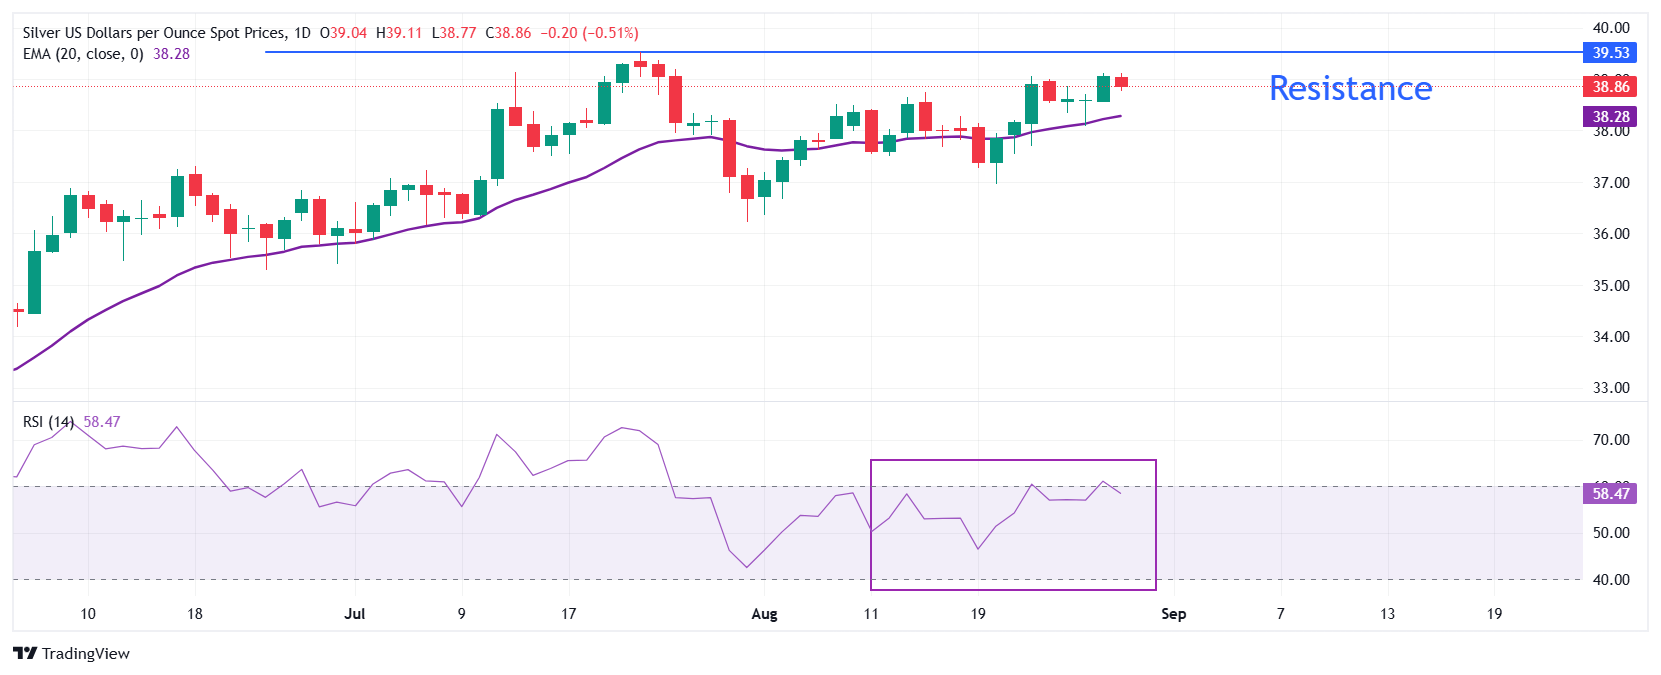
Task: Click the RSI (14) indicator legend label
Action: (x=48, y=422)
